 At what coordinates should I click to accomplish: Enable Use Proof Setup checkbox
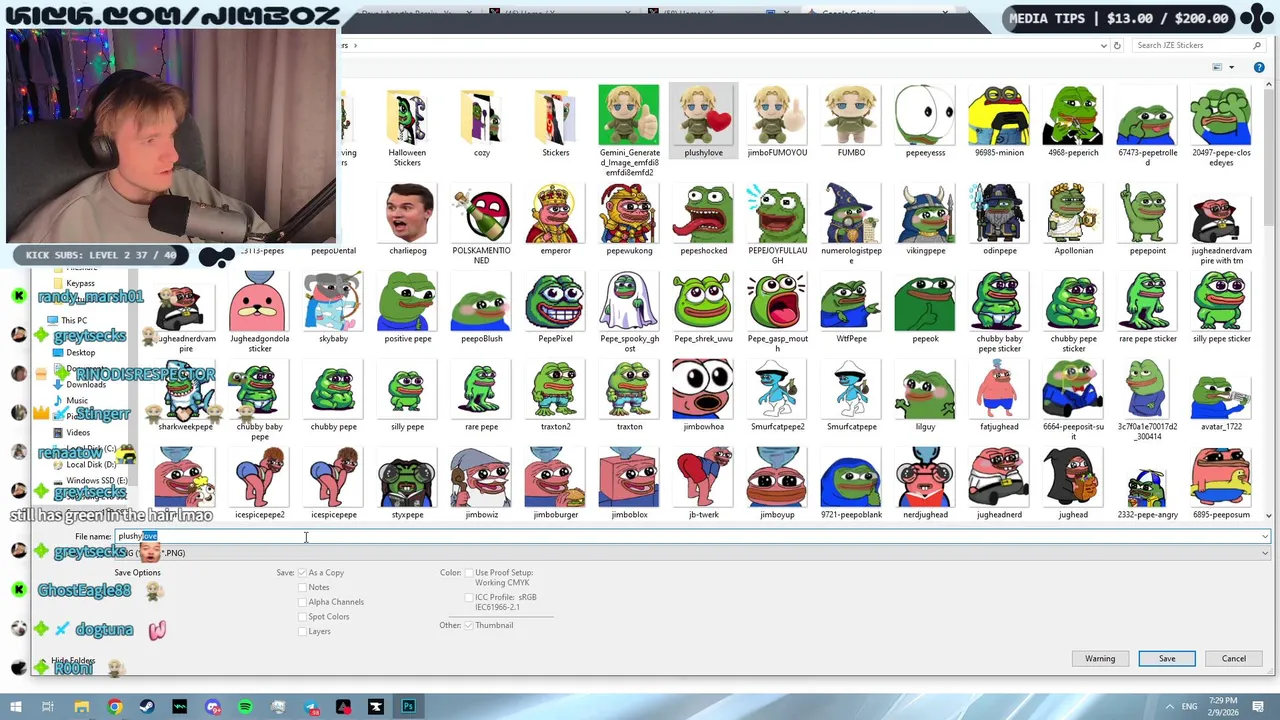point(468,573)
